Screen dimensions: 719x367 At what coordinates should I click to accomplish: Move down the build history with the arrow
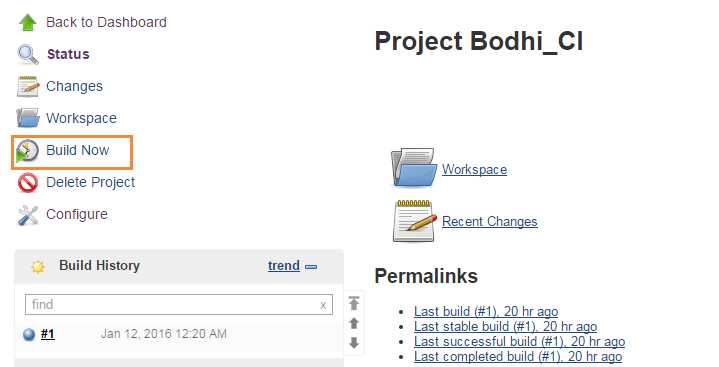pos(354,343)
